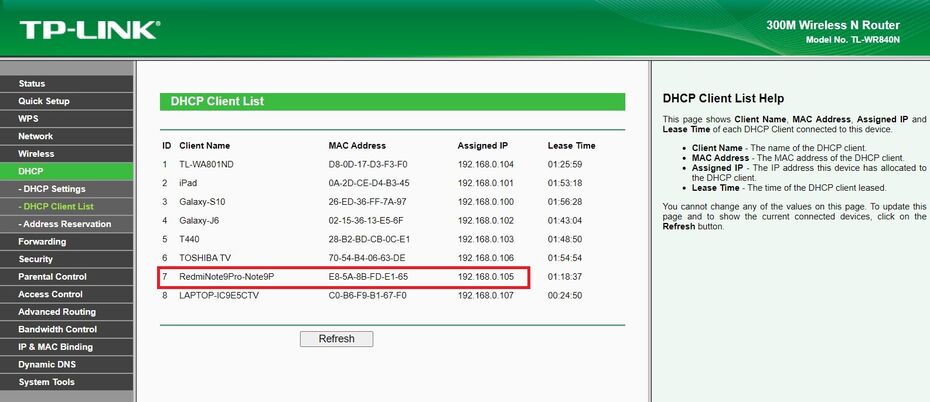Viewport: 930px width, 402px height.
Task: Click assigned IP 192.168.0.104
Action: 486,164
